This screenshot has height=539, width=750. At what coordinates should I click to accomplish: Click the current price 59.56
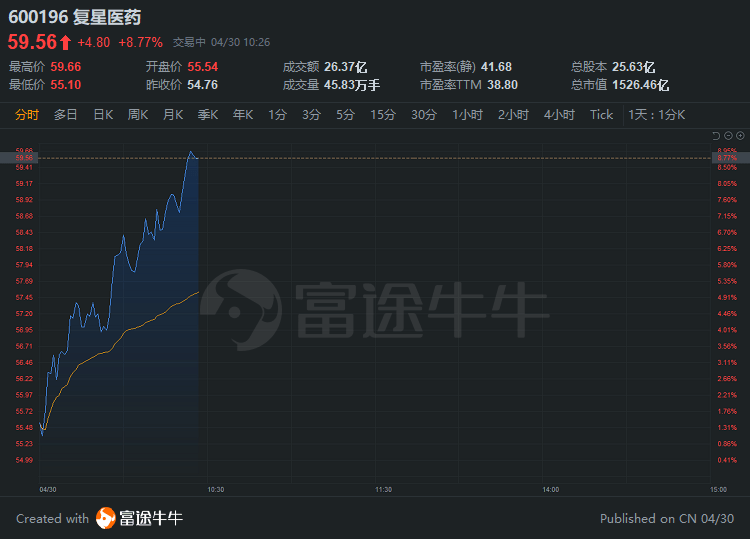33,42
